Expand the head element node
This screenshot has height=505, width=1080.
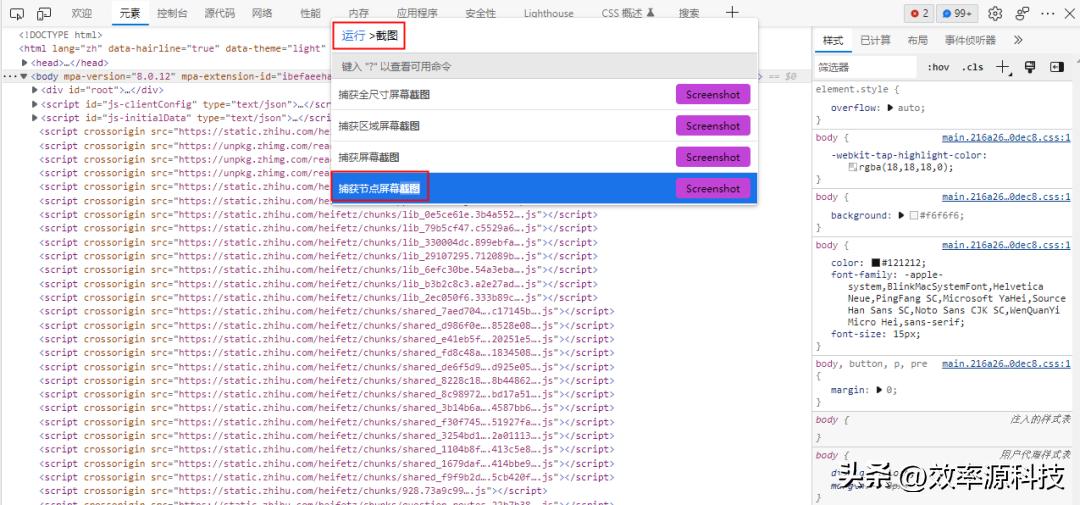click(x=25, y=63)
